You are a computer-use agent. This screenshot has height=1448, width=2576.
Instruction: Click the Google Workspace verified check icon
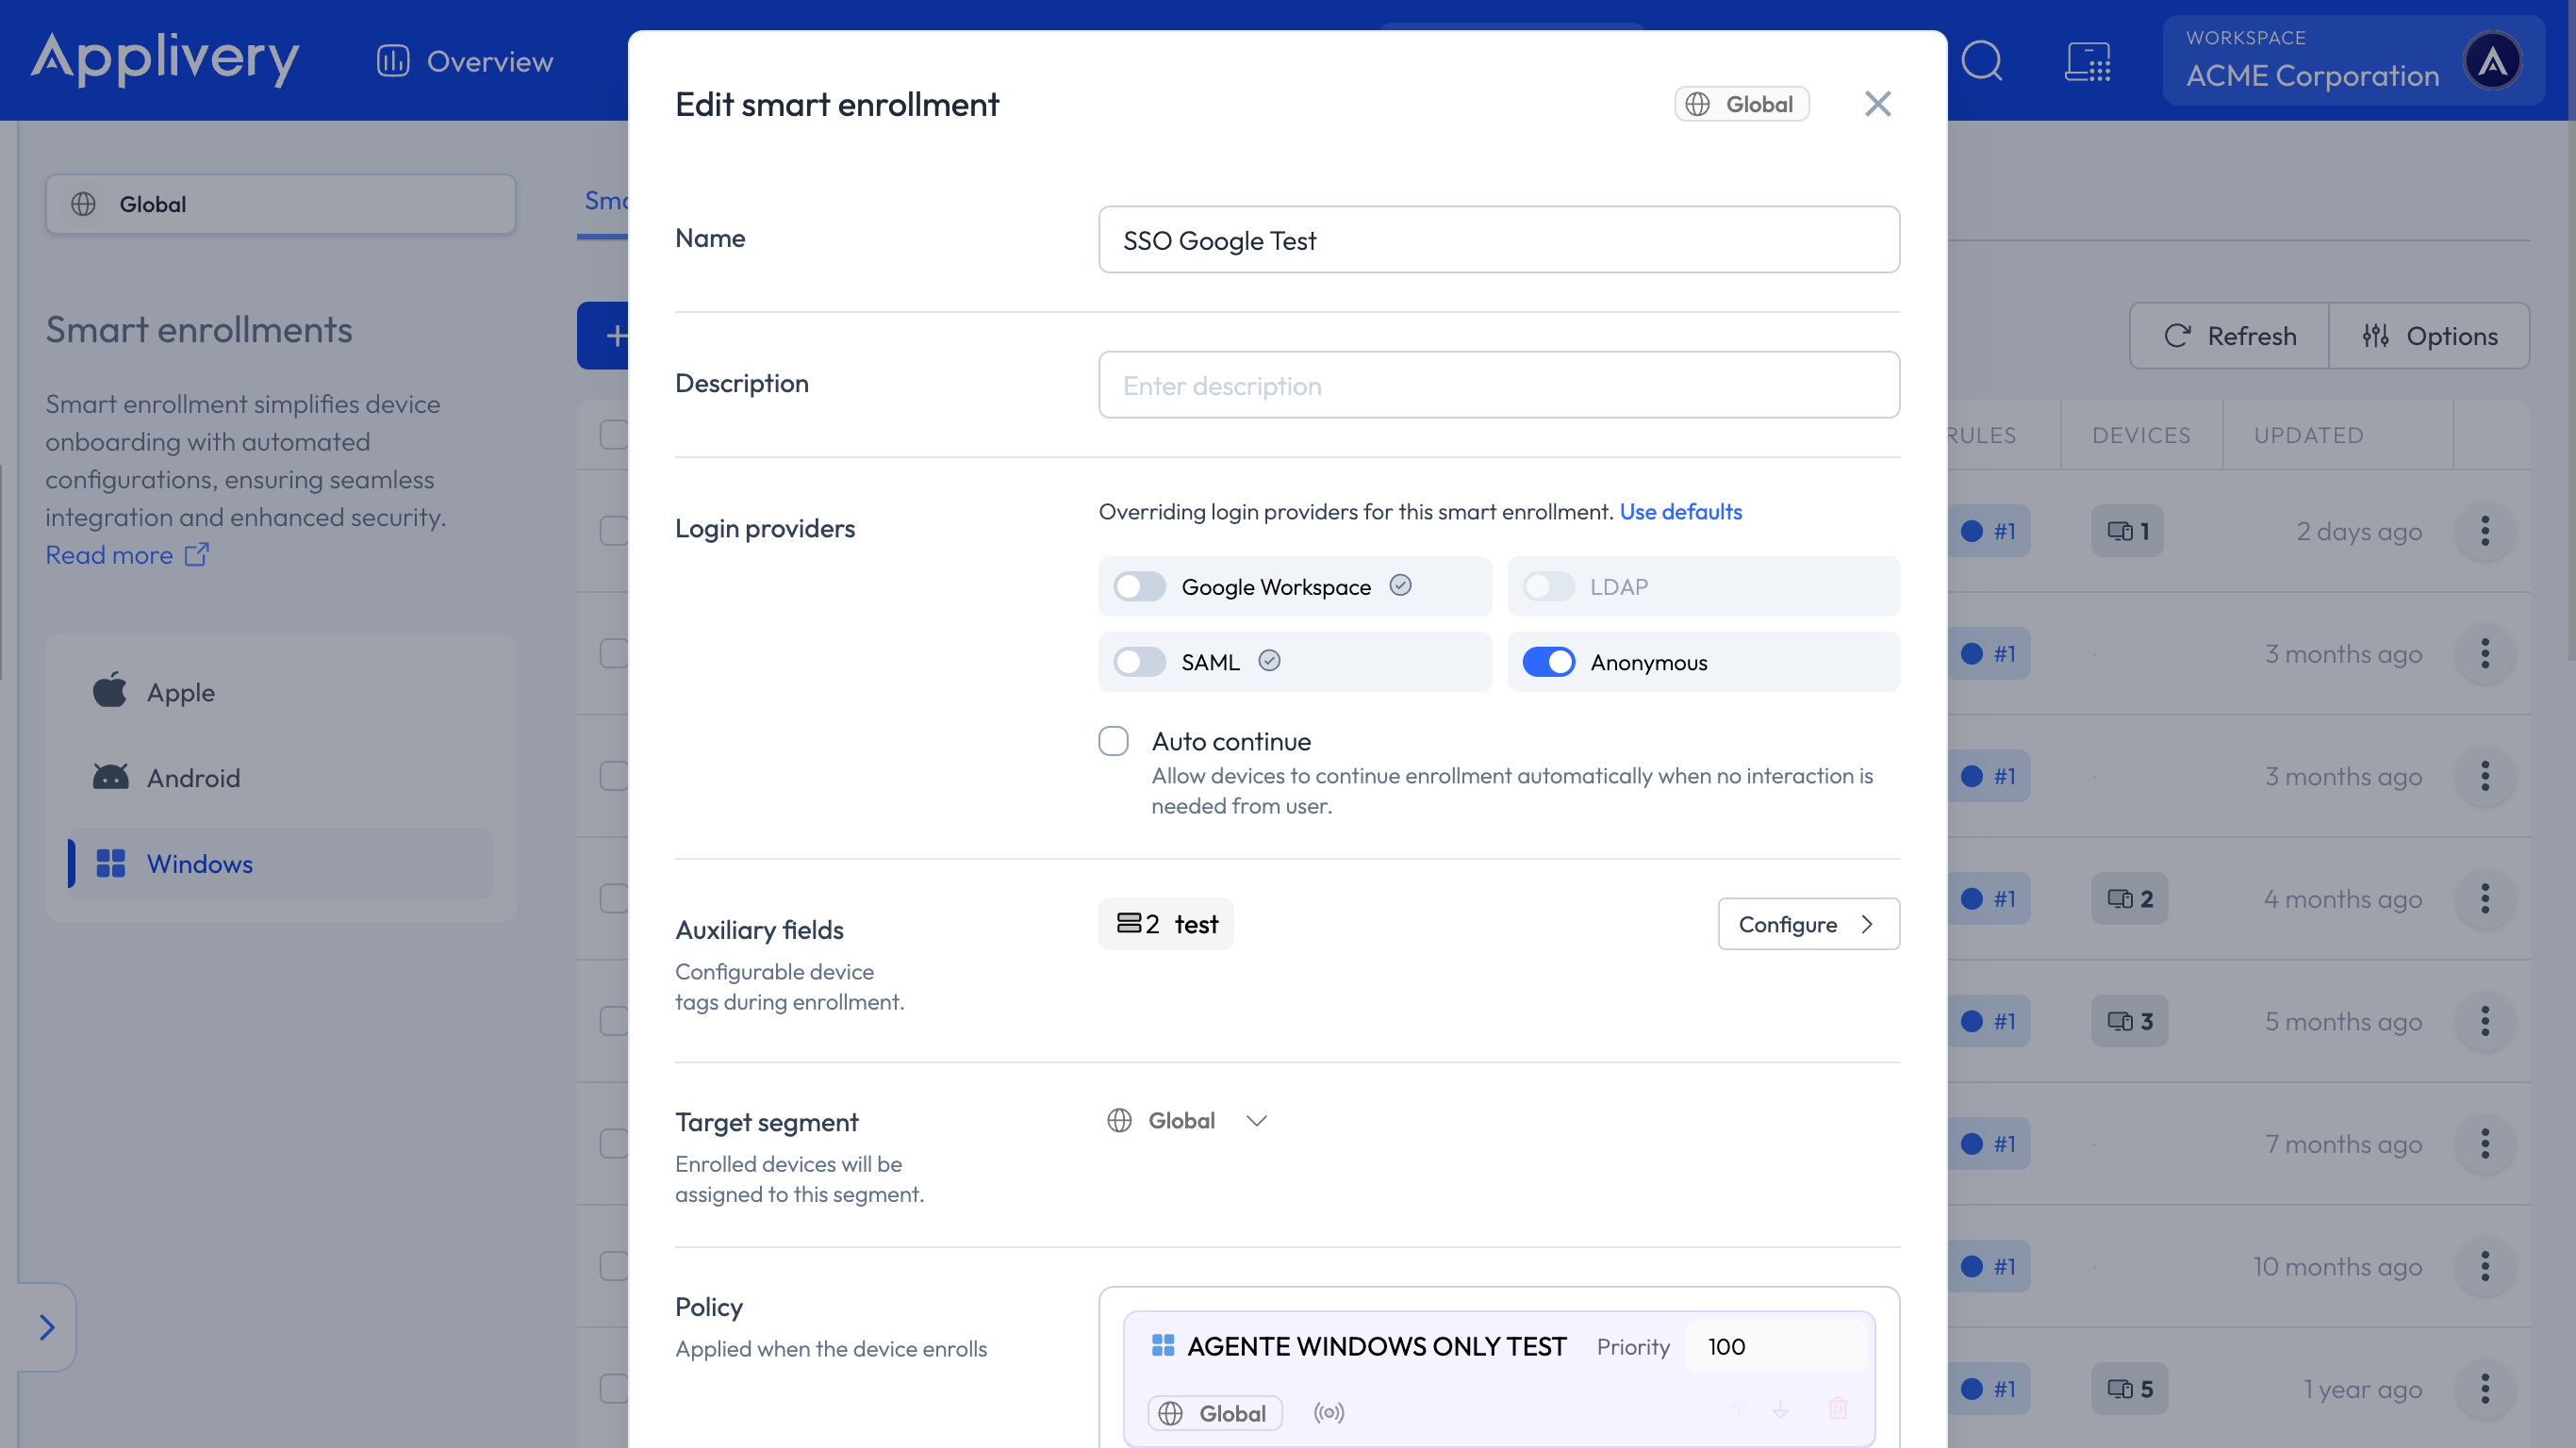(x=1400, y=585)
